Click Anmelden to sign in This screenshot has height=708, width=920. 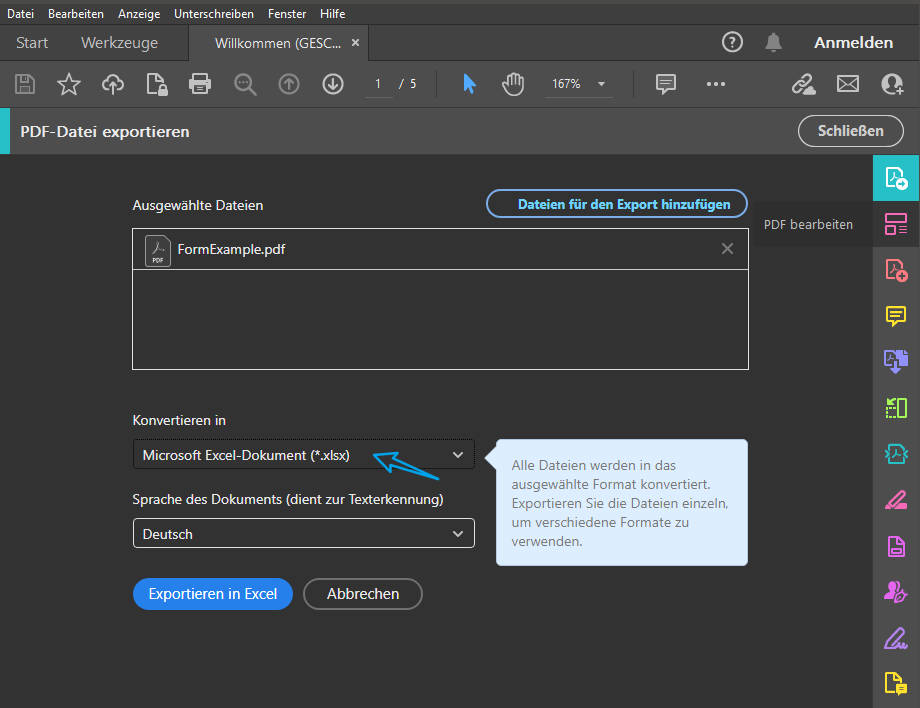[x=853, y=42]
